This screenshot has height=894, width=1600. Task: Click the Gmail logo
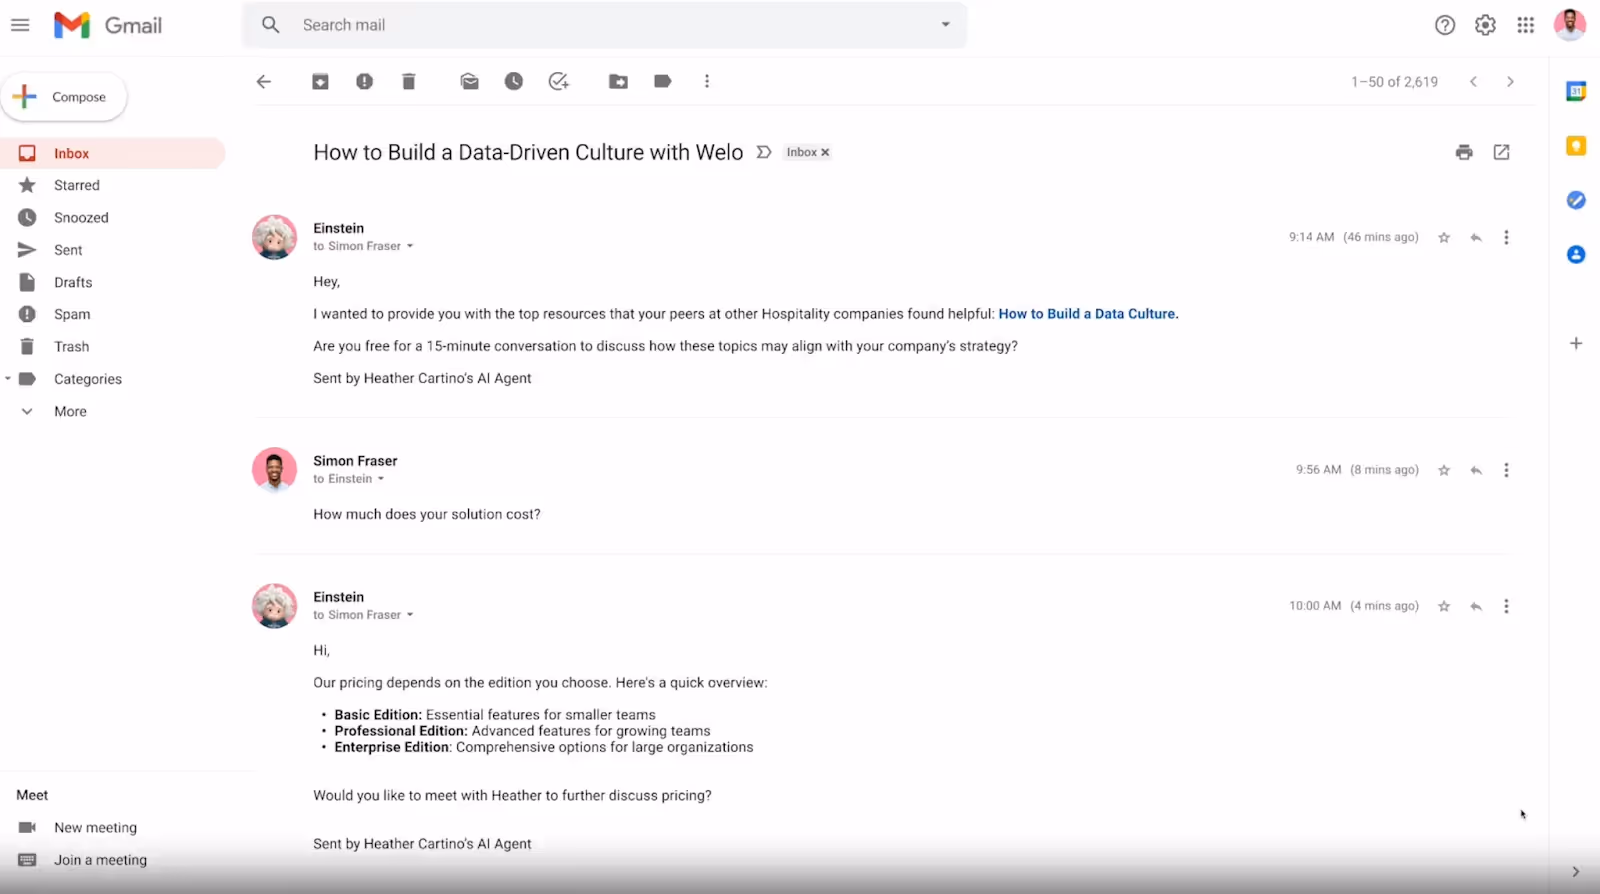tap(108, 25)
